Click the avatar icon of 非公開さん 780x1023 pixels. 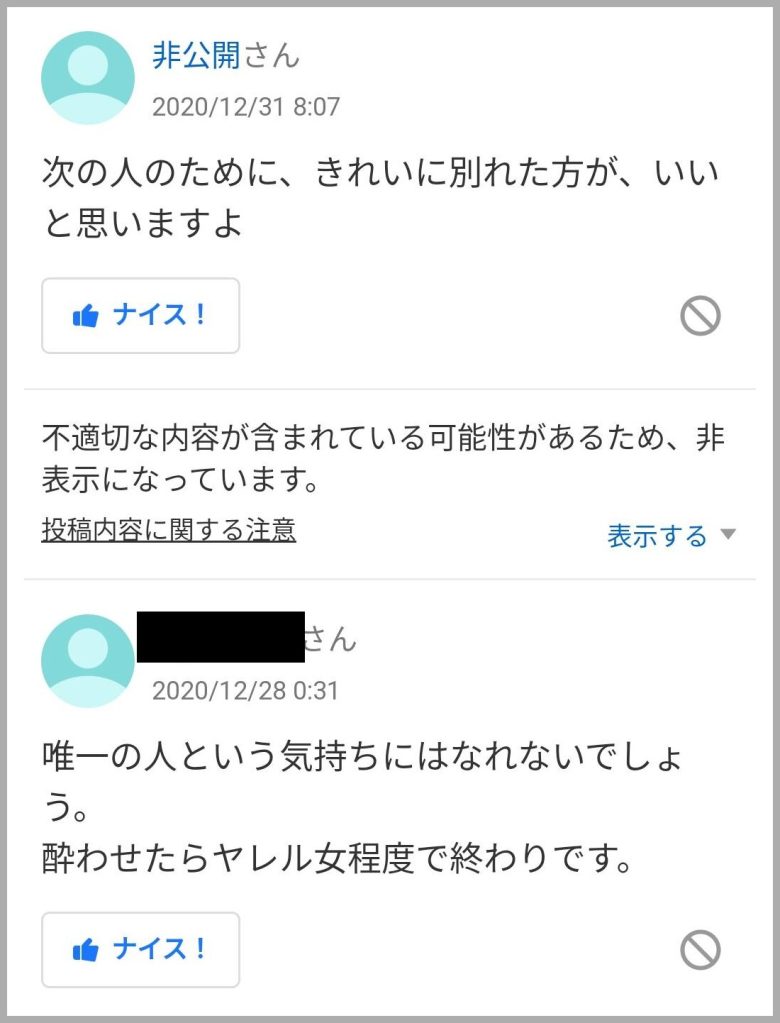point(88,78)
